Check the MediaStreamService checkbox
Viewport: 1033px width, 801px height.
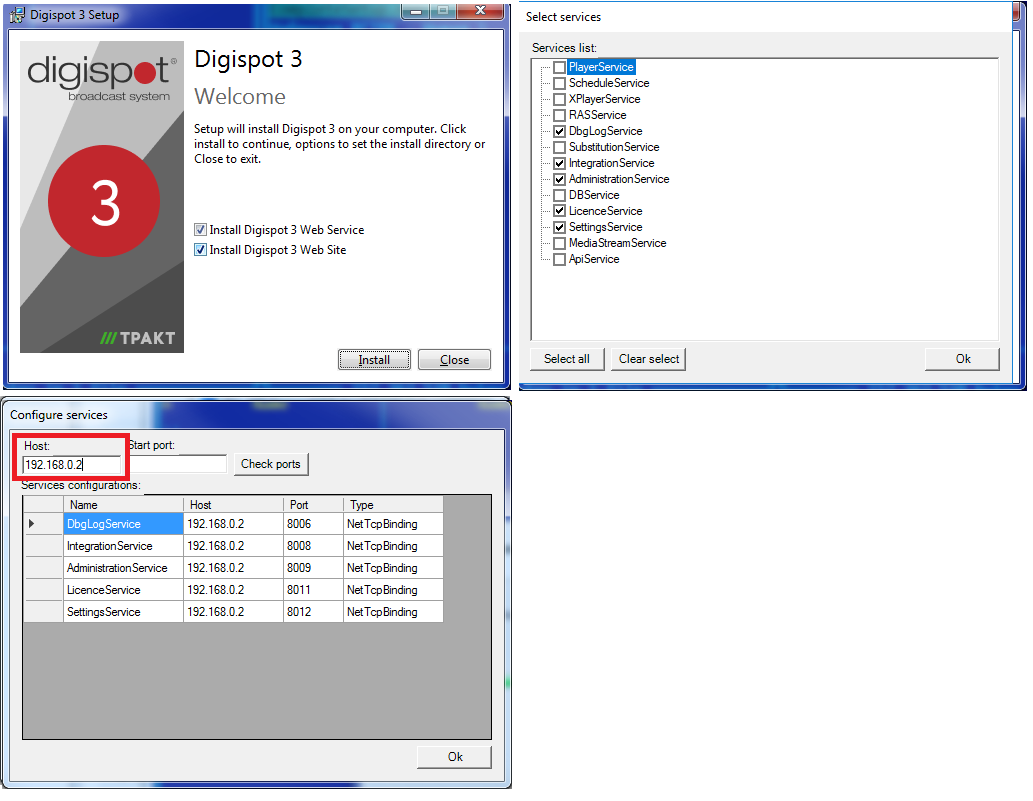pos(559,244)
